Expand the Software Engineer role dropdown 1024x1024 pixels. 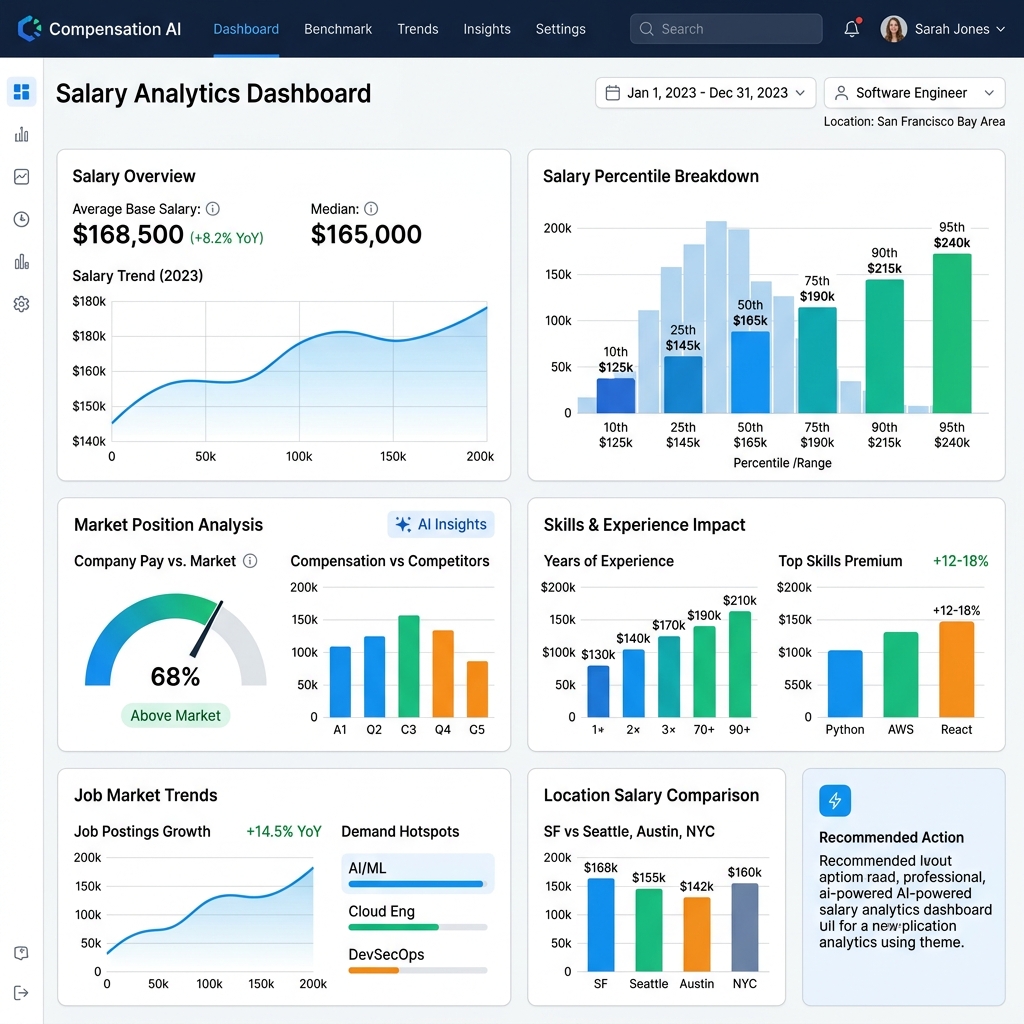pyautogui.click(x=914, y=93)
